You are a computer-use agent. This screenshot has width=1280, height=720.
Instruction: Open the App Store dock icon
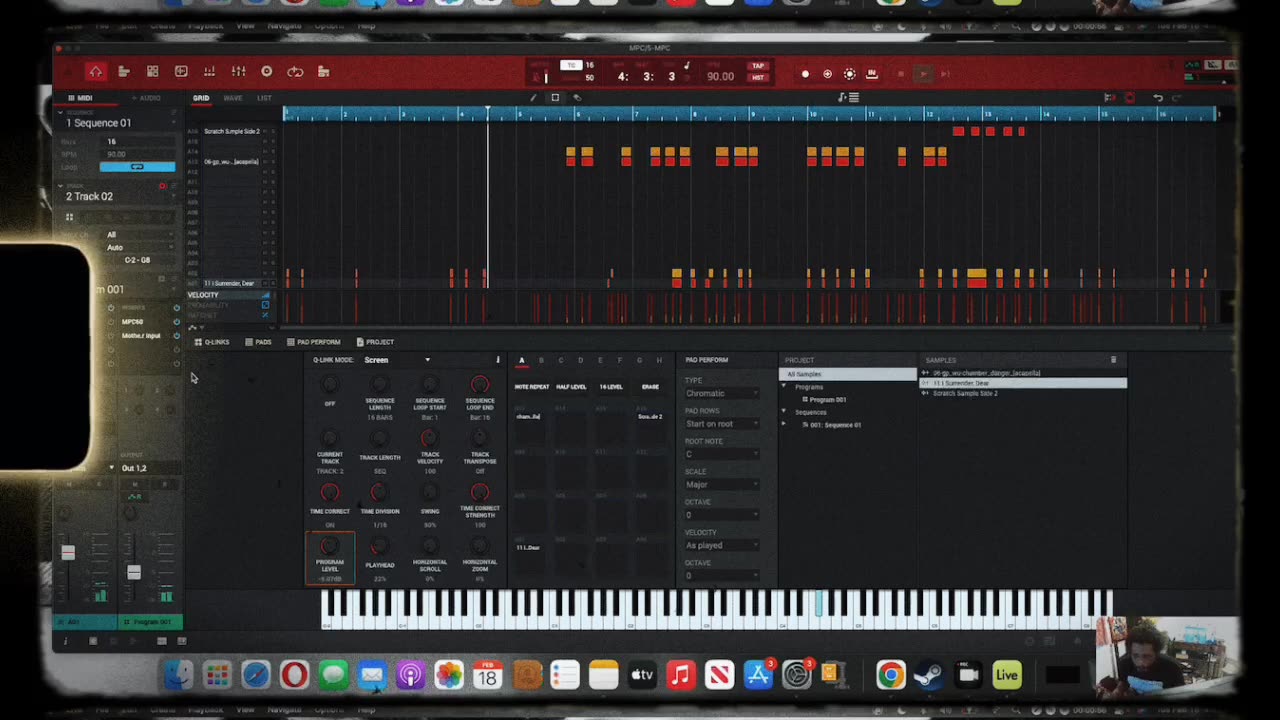[x=759, y=675]
